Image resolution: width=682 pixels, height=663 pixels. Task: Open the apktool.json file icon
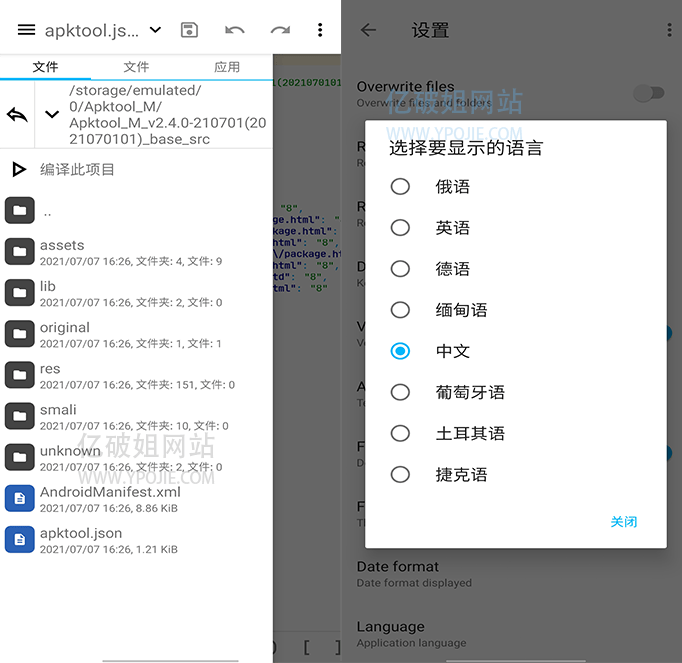(x=20, y=539)
